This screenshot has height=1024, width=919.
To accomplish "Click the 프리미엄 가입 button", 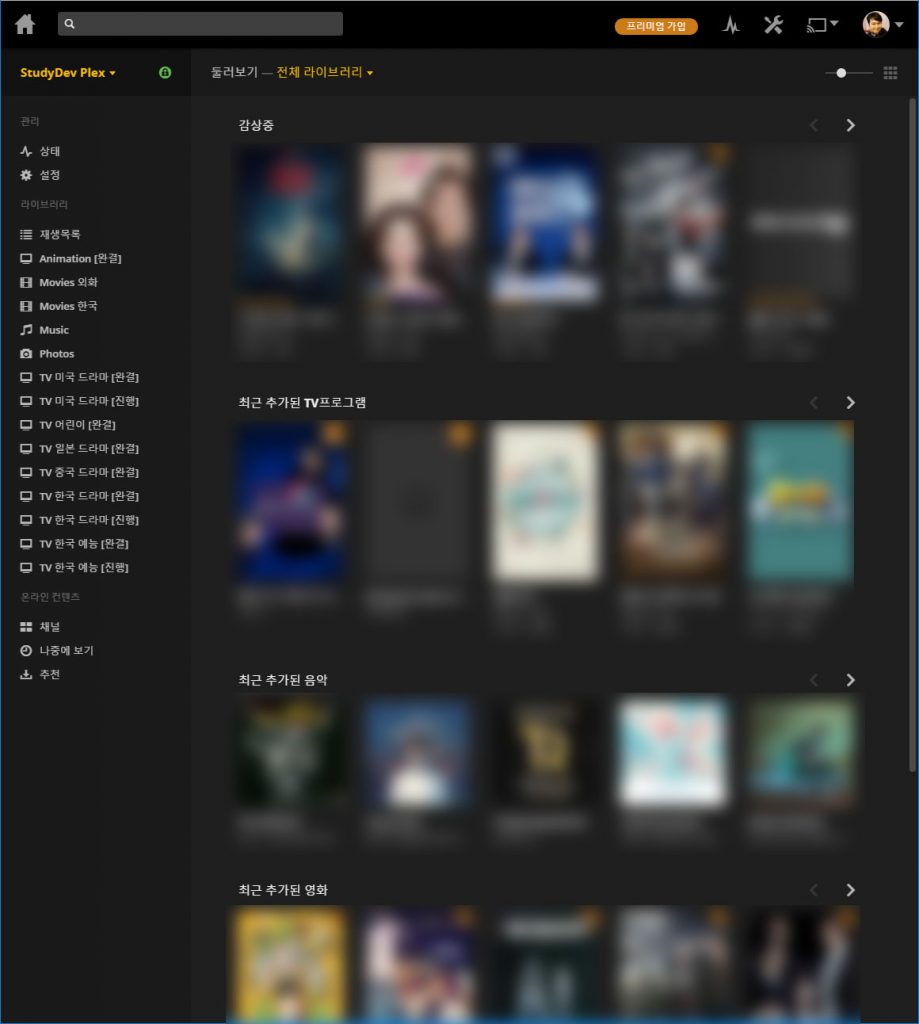I will (656, 26).
